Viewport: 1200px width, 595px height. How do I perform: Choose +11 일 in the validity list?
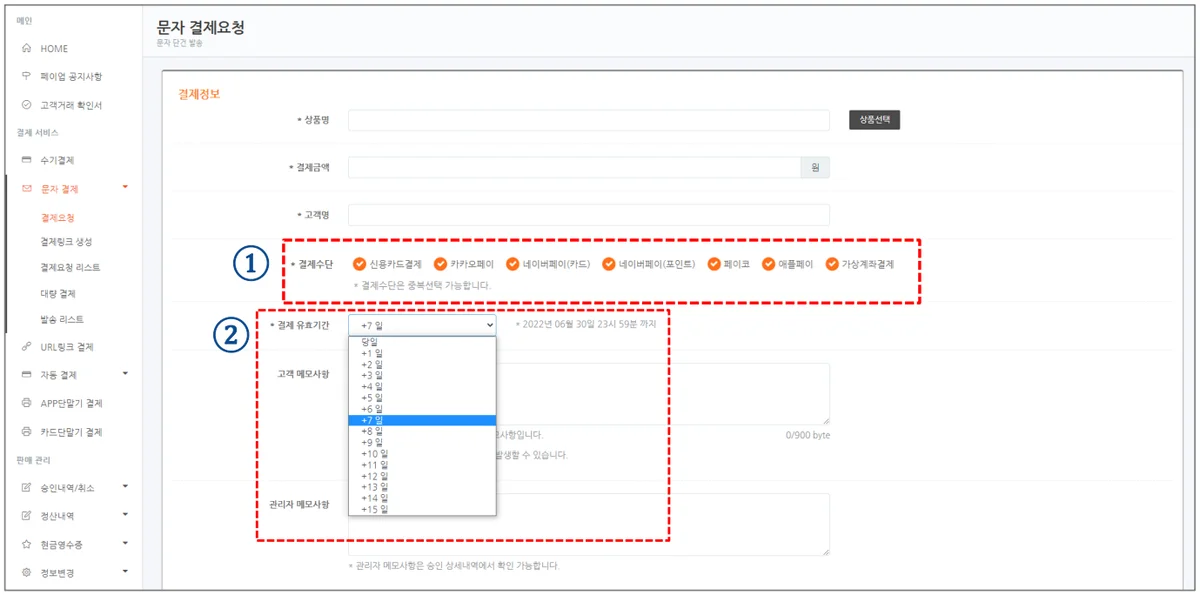(422, 465)
